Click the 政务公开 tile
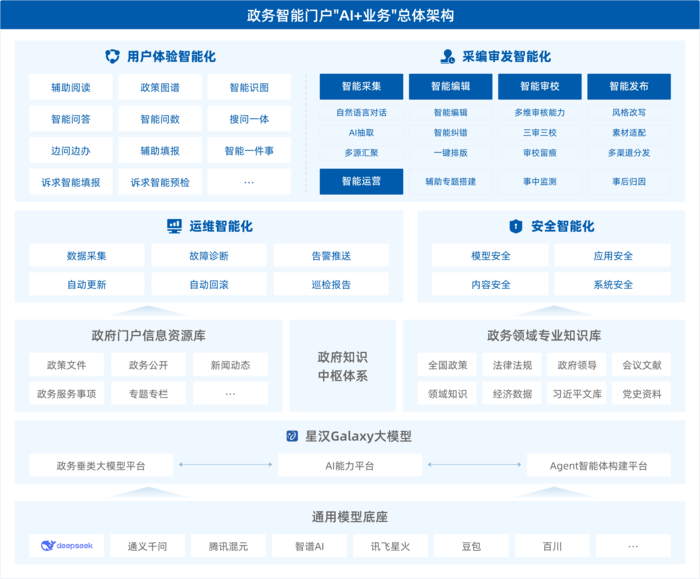Screen dimensions: 700x579 [x=149, y=365]
